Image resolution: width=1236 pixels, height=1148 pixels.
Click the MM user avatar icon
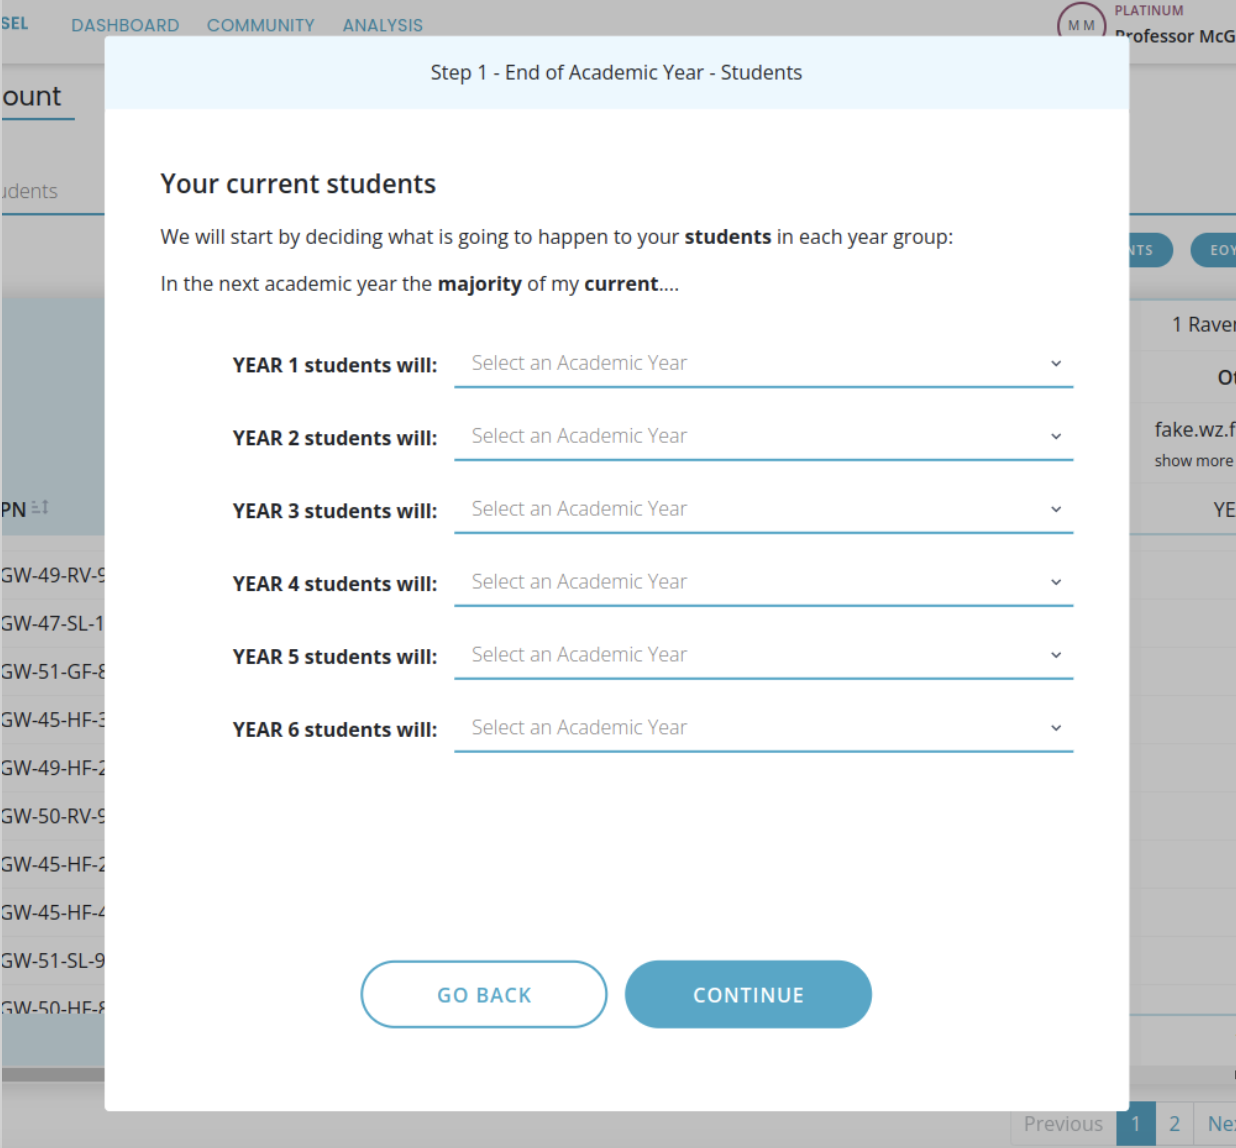pyautogui.click(x=1081, y=25)
